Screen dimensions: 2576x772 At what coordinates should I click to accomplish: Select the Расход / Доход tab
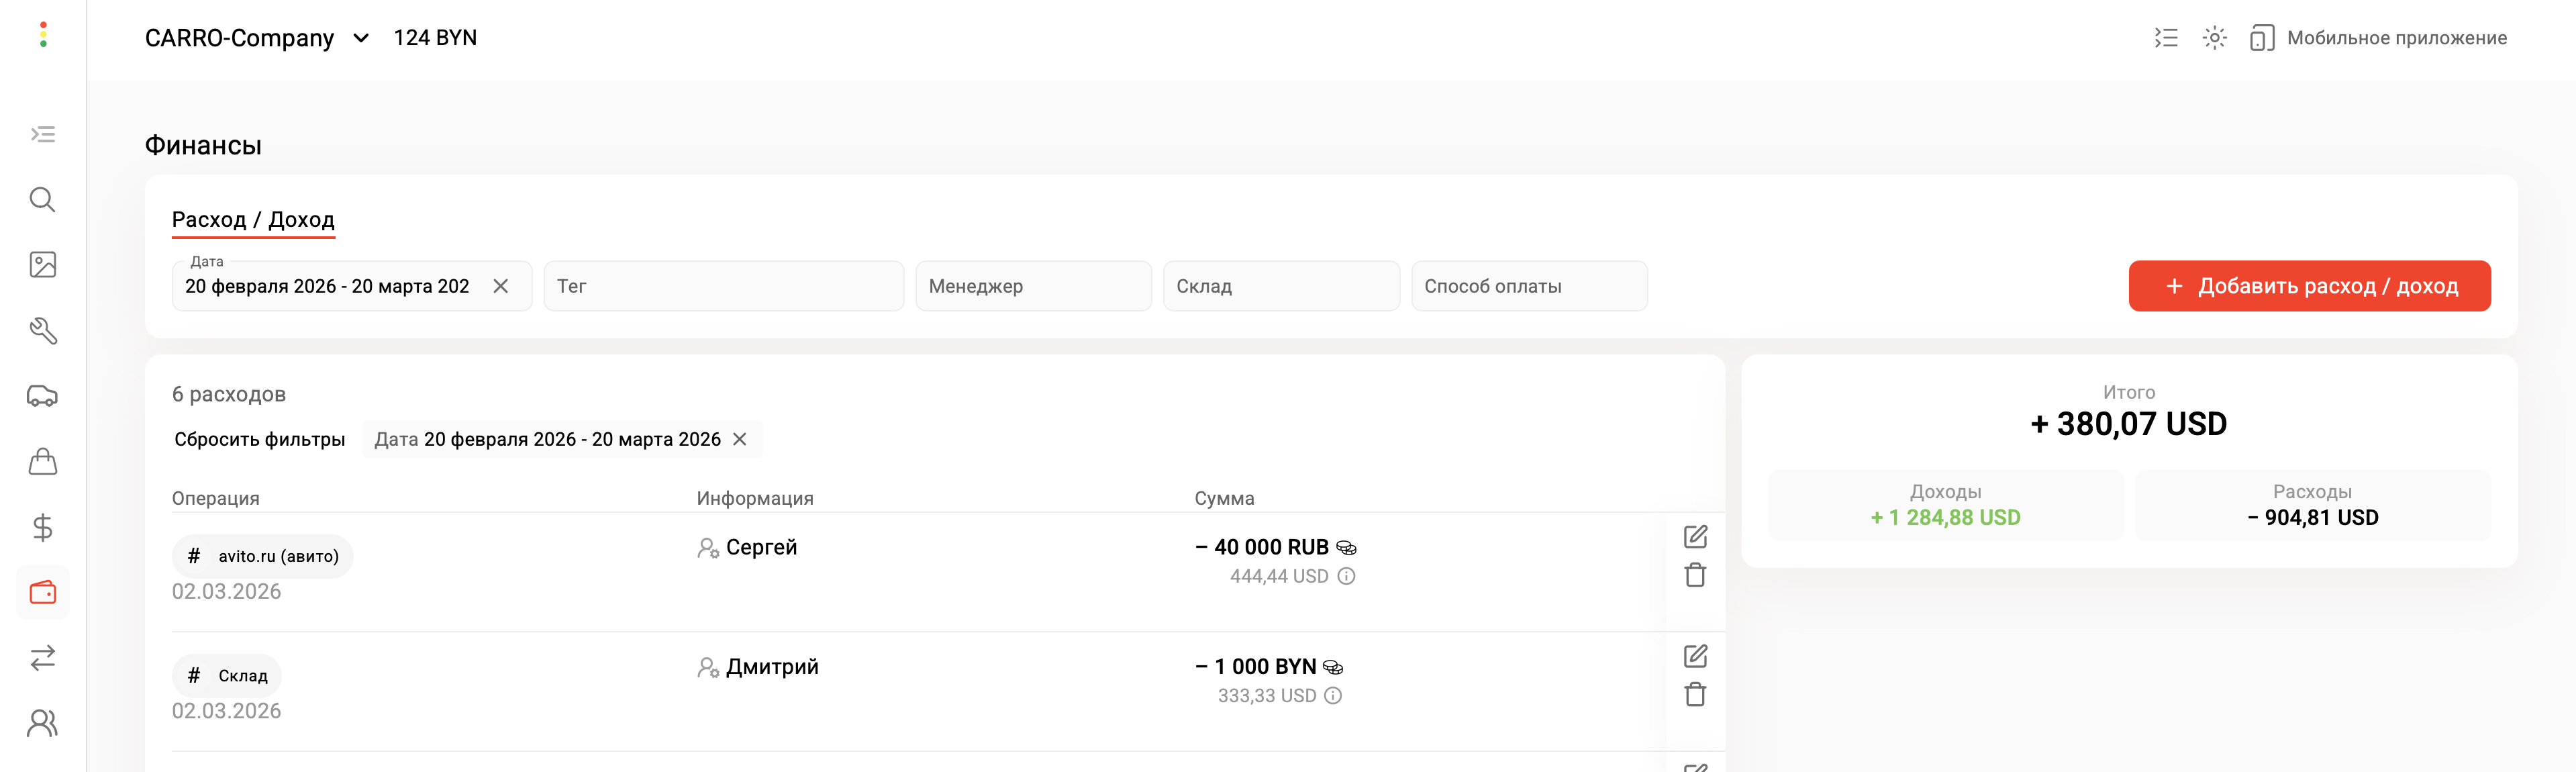(x=253, y=220)
